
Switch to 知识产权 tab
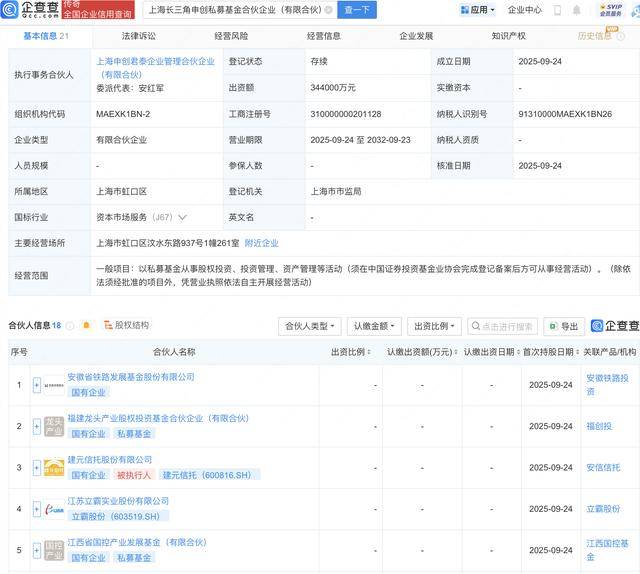pos(509,36)
